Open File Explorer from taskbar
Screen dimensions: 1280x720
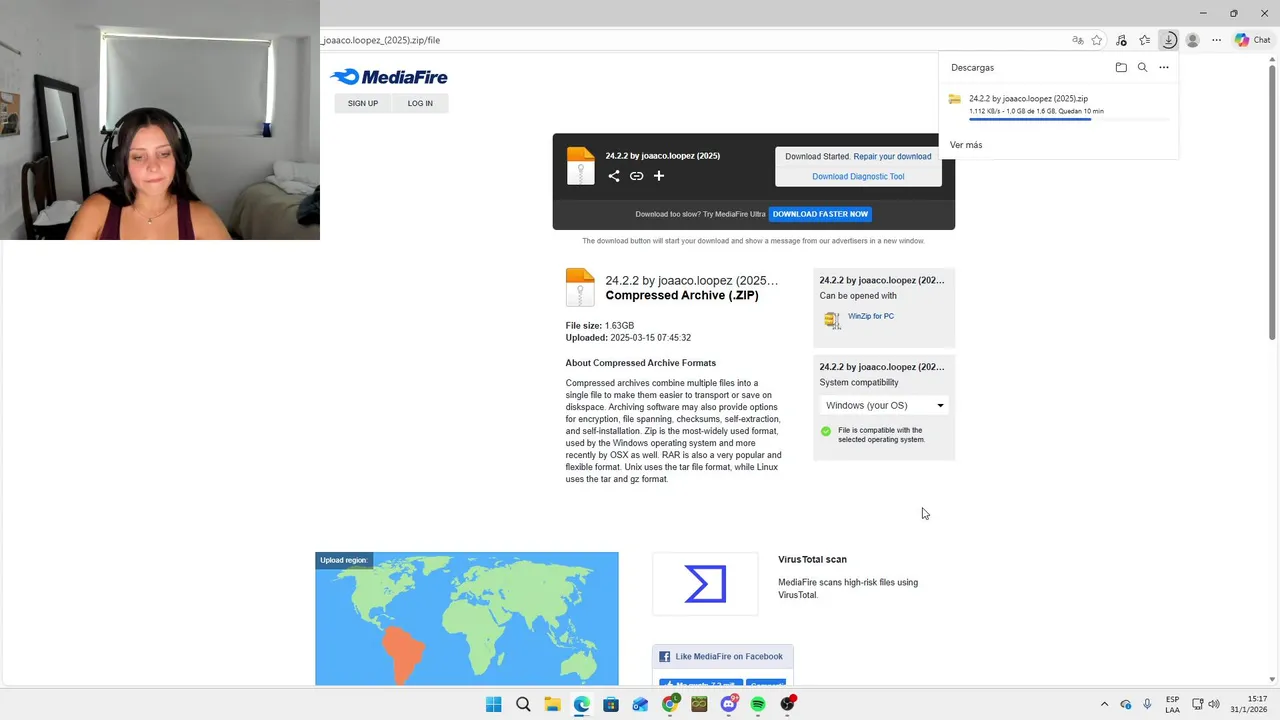pyautogui.click(x=552, y=704)
